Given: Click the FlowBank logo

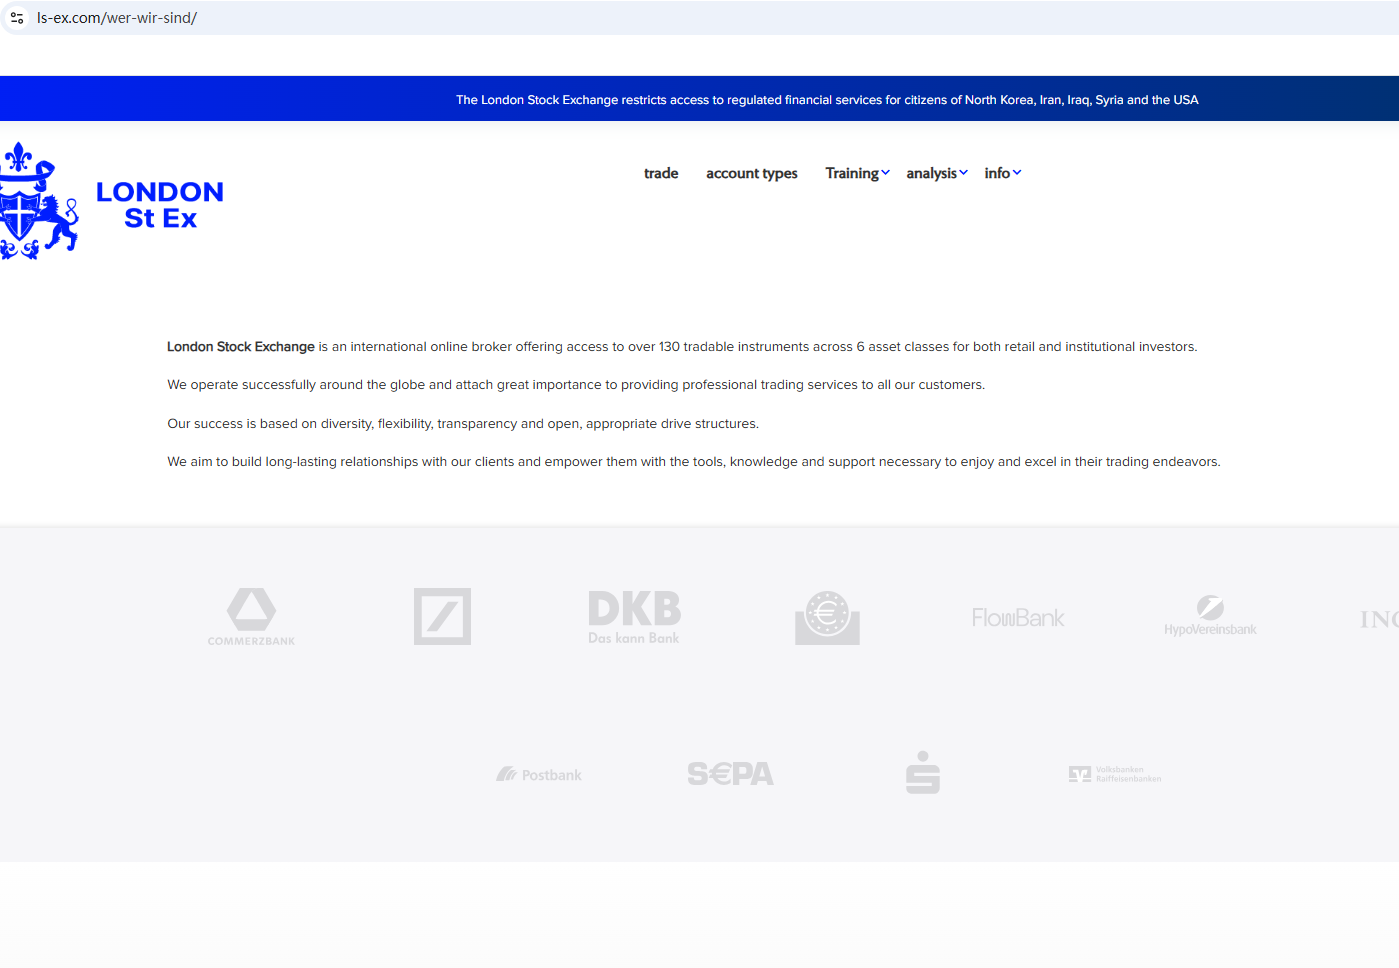Looking at the screenshot, I should (x=1018, y=618).
